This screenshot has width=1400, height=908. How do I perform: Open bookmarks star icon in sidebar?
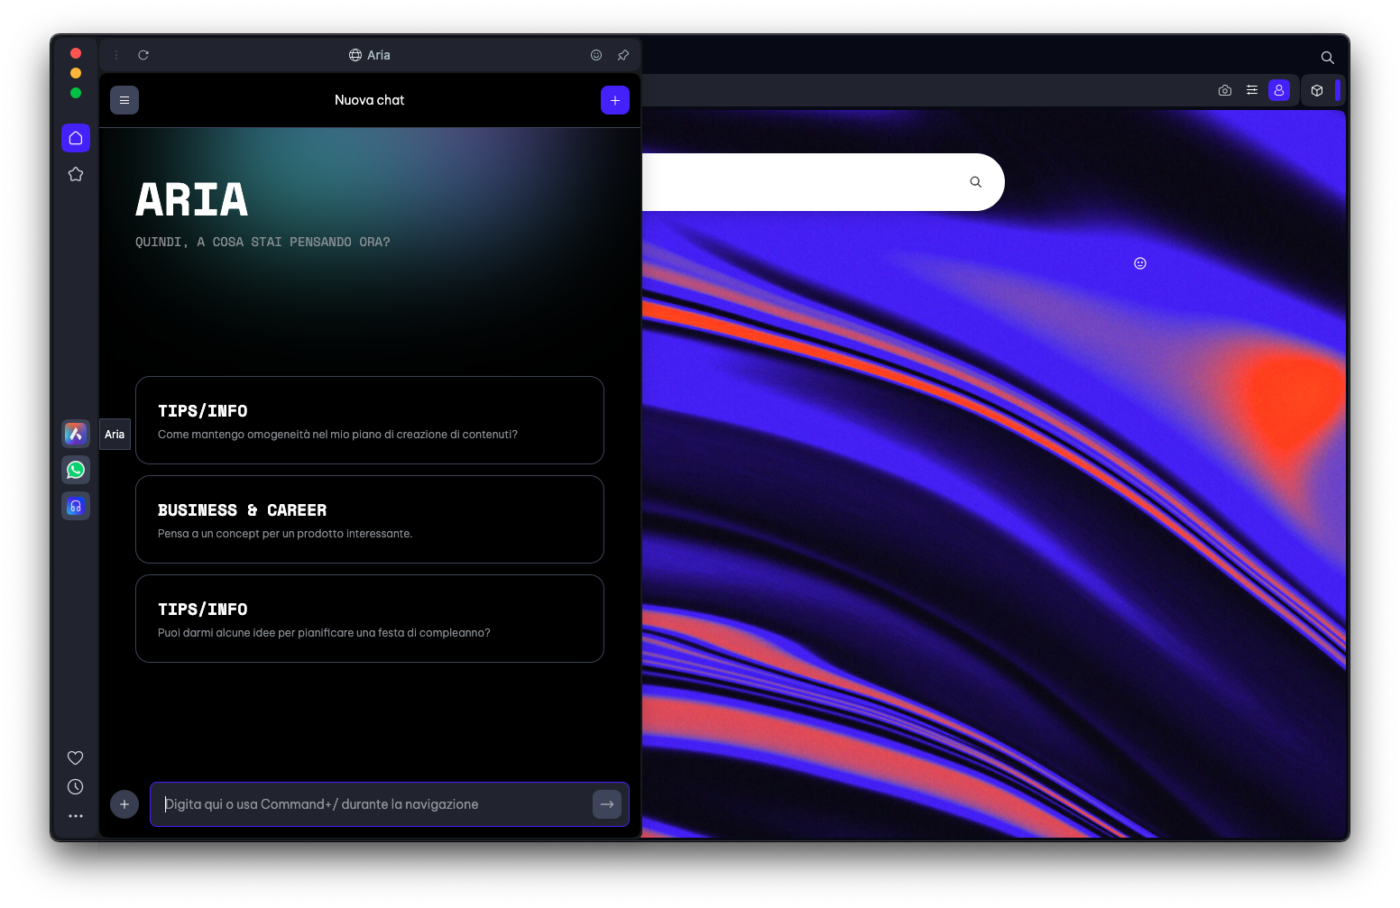(x=75, y=174)
